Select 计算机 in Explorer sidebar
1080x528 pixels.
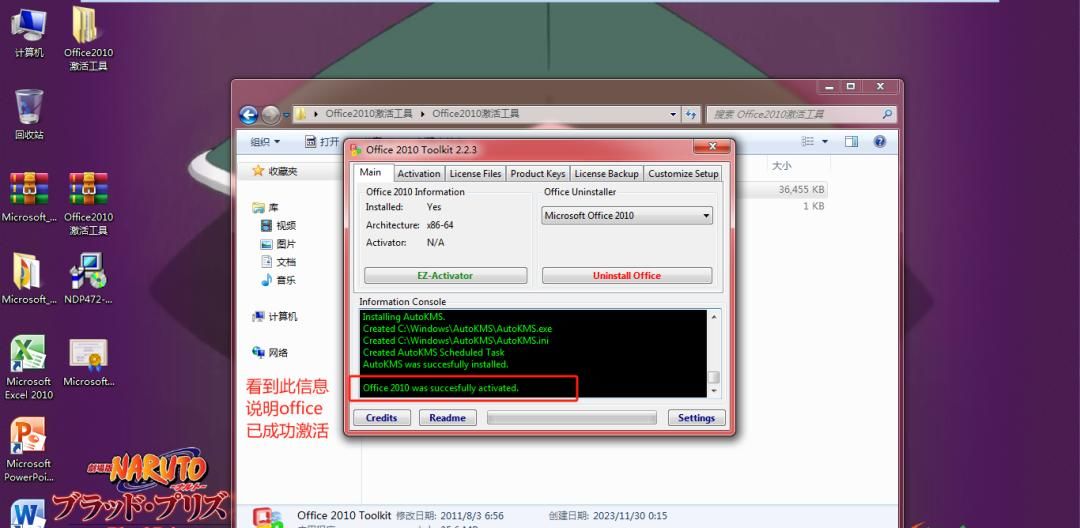click(x=275, y=317)
